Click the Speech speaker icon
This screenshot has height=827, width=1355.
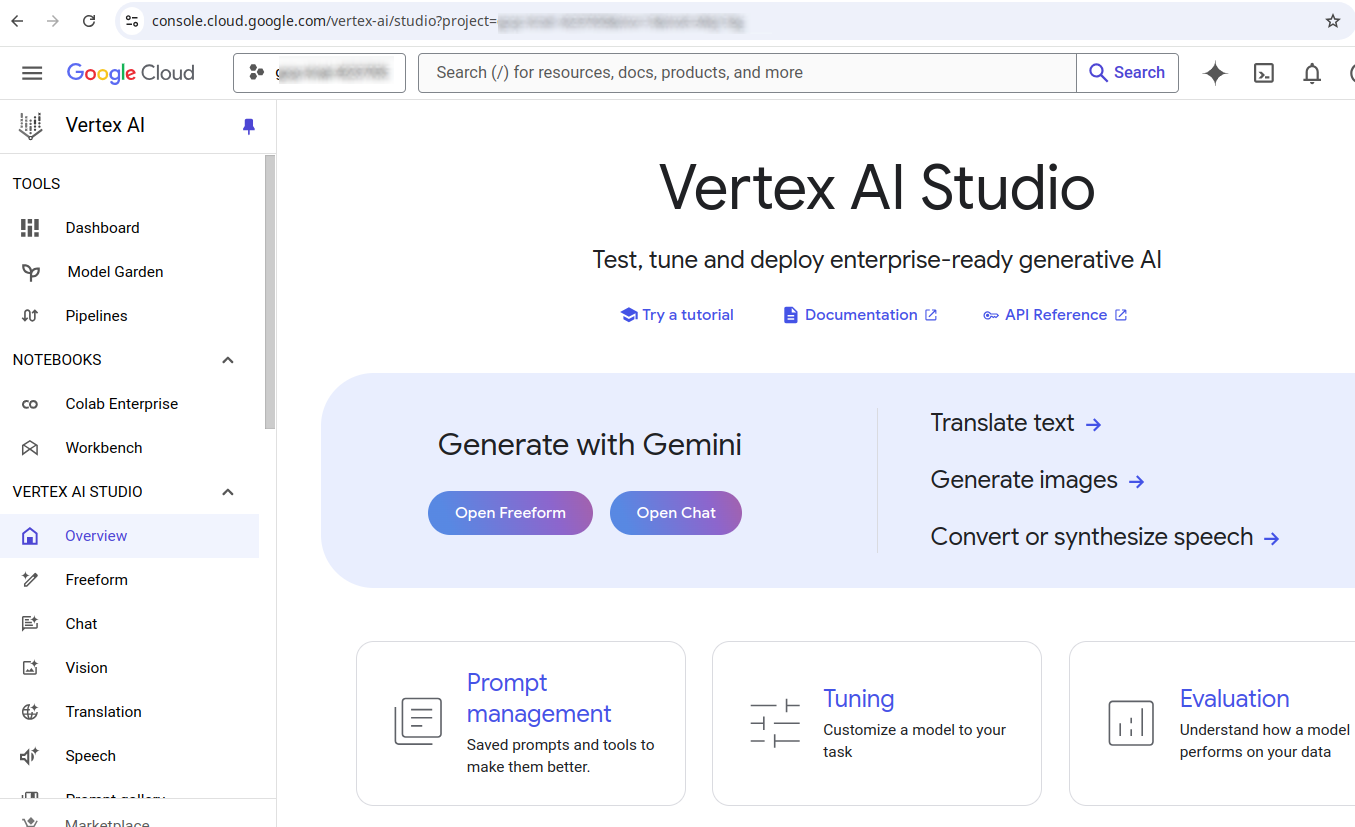[30, 756]
